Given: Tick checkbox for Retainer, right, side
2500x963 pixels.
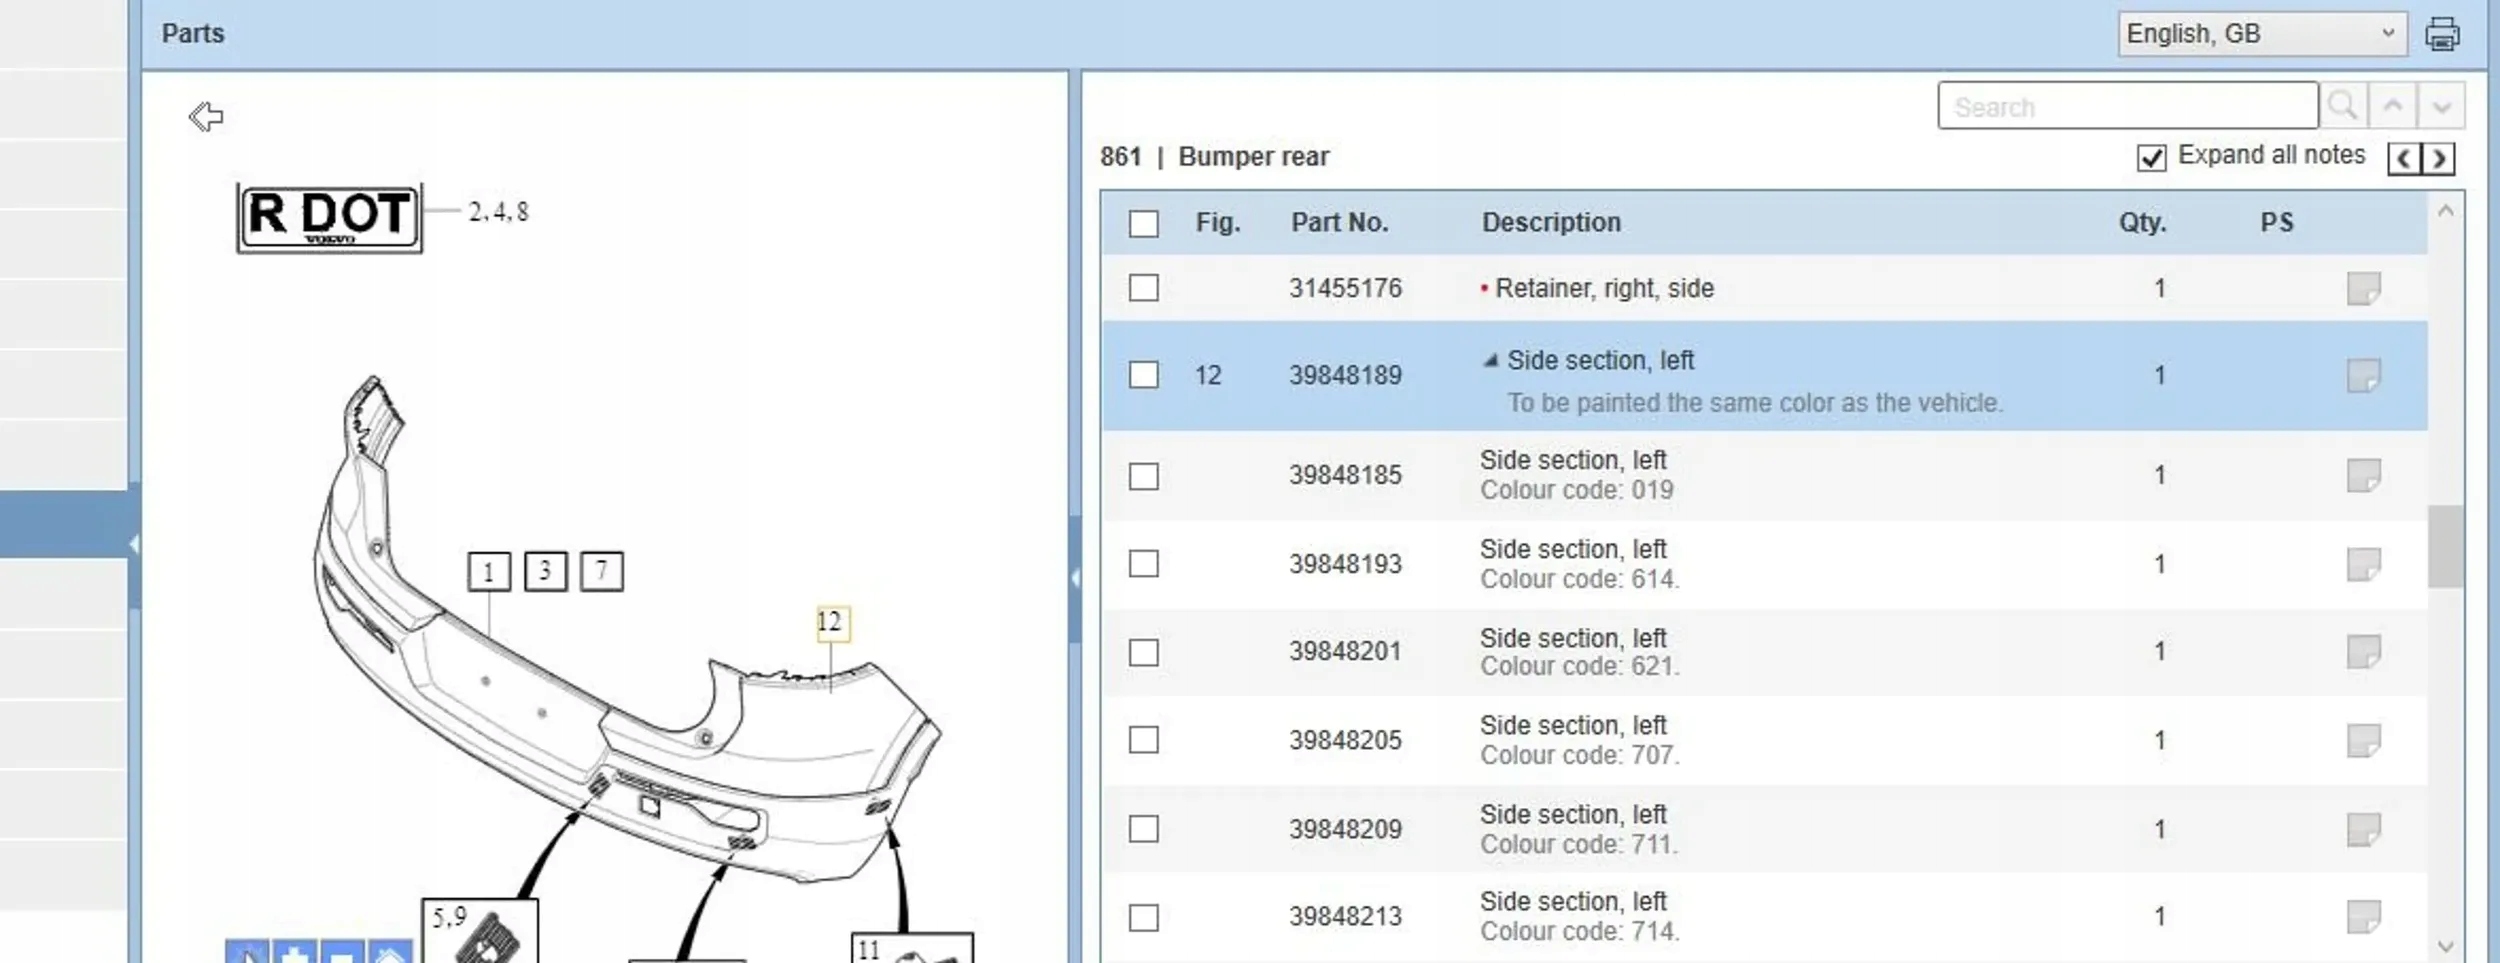Looking at the screenshot, I should pos(1143,288).
